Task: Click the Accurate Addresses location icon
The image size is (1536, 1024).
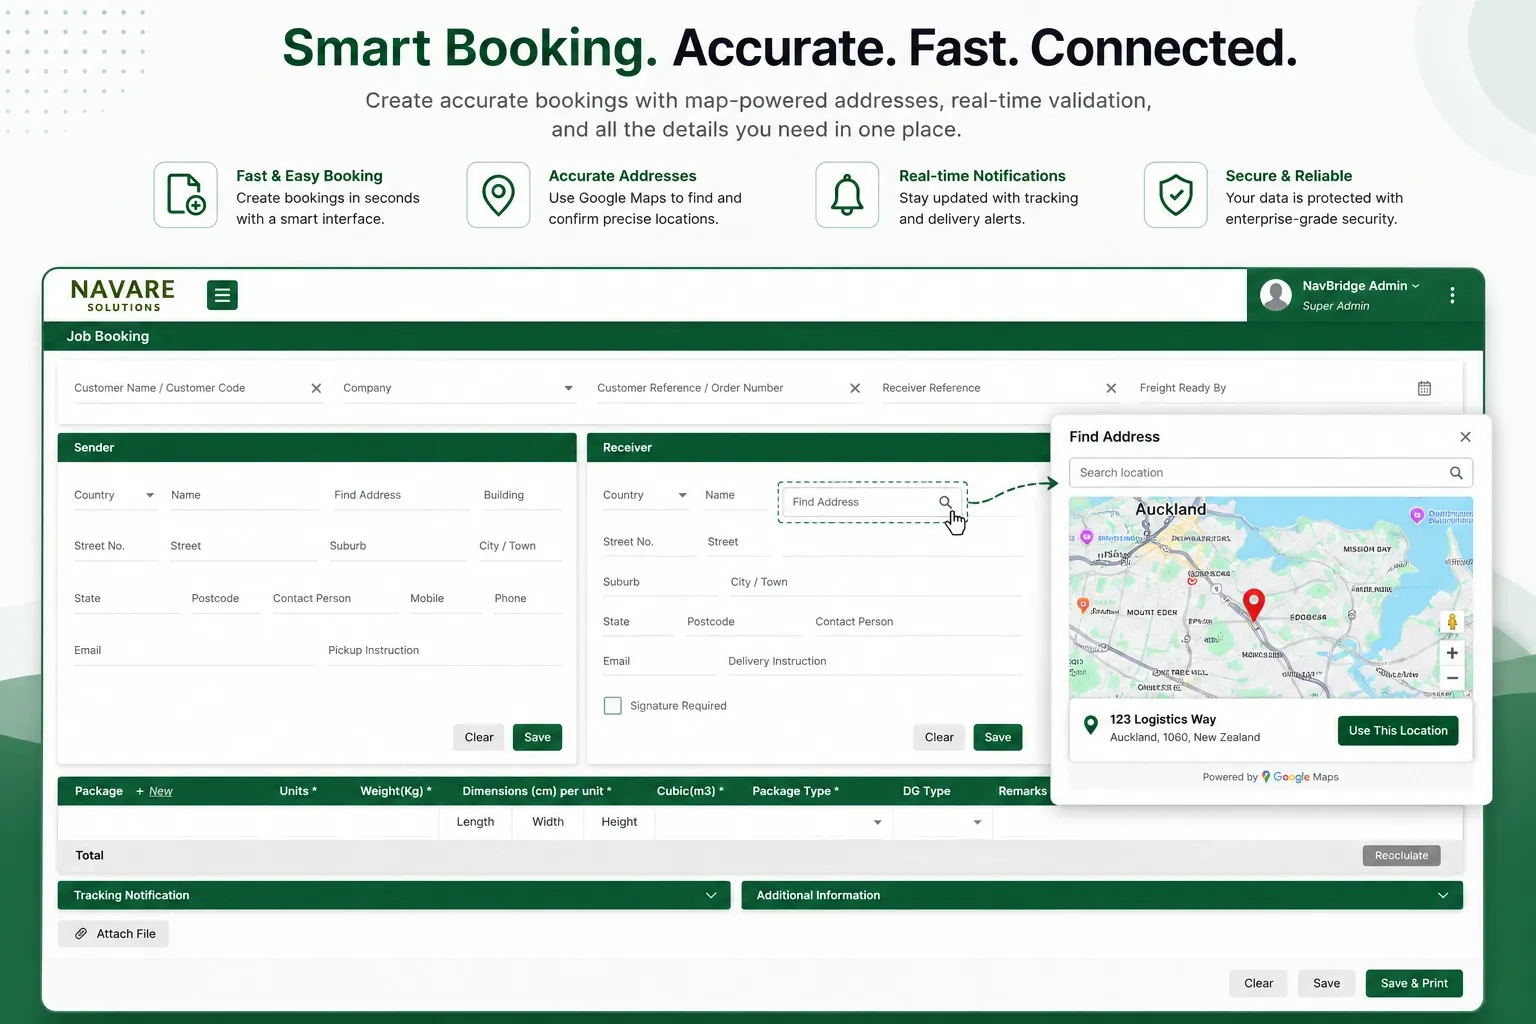Action: [x=498, y=195]
